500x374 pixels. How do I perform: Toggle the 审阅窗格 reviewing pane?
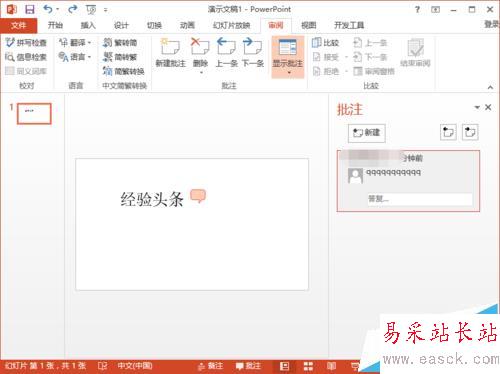tap(374, 71)
